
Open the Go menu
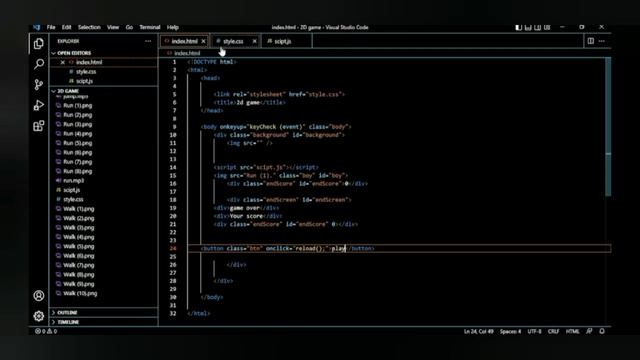click(129, 27)
